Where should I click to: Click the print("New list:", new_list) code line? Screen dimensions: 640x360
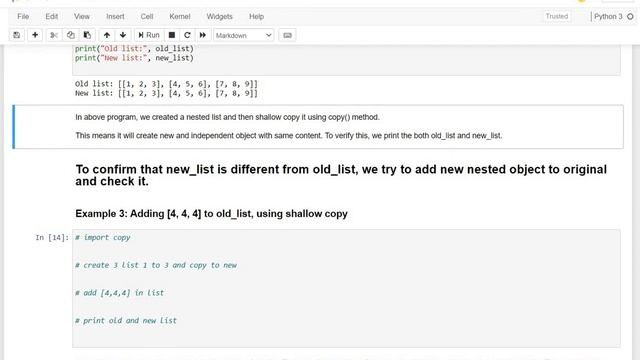pos(134,58)
